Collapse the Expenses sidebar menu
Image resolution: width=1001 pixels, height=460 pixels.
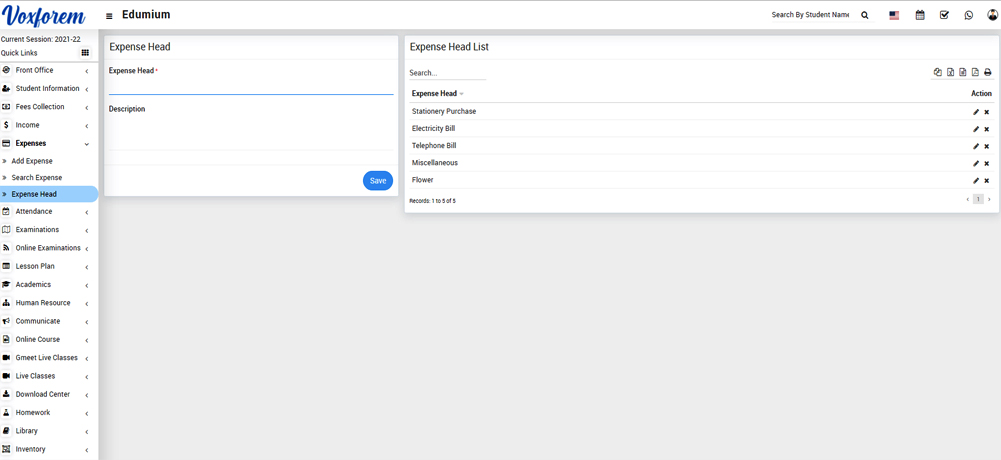[31, 144]
